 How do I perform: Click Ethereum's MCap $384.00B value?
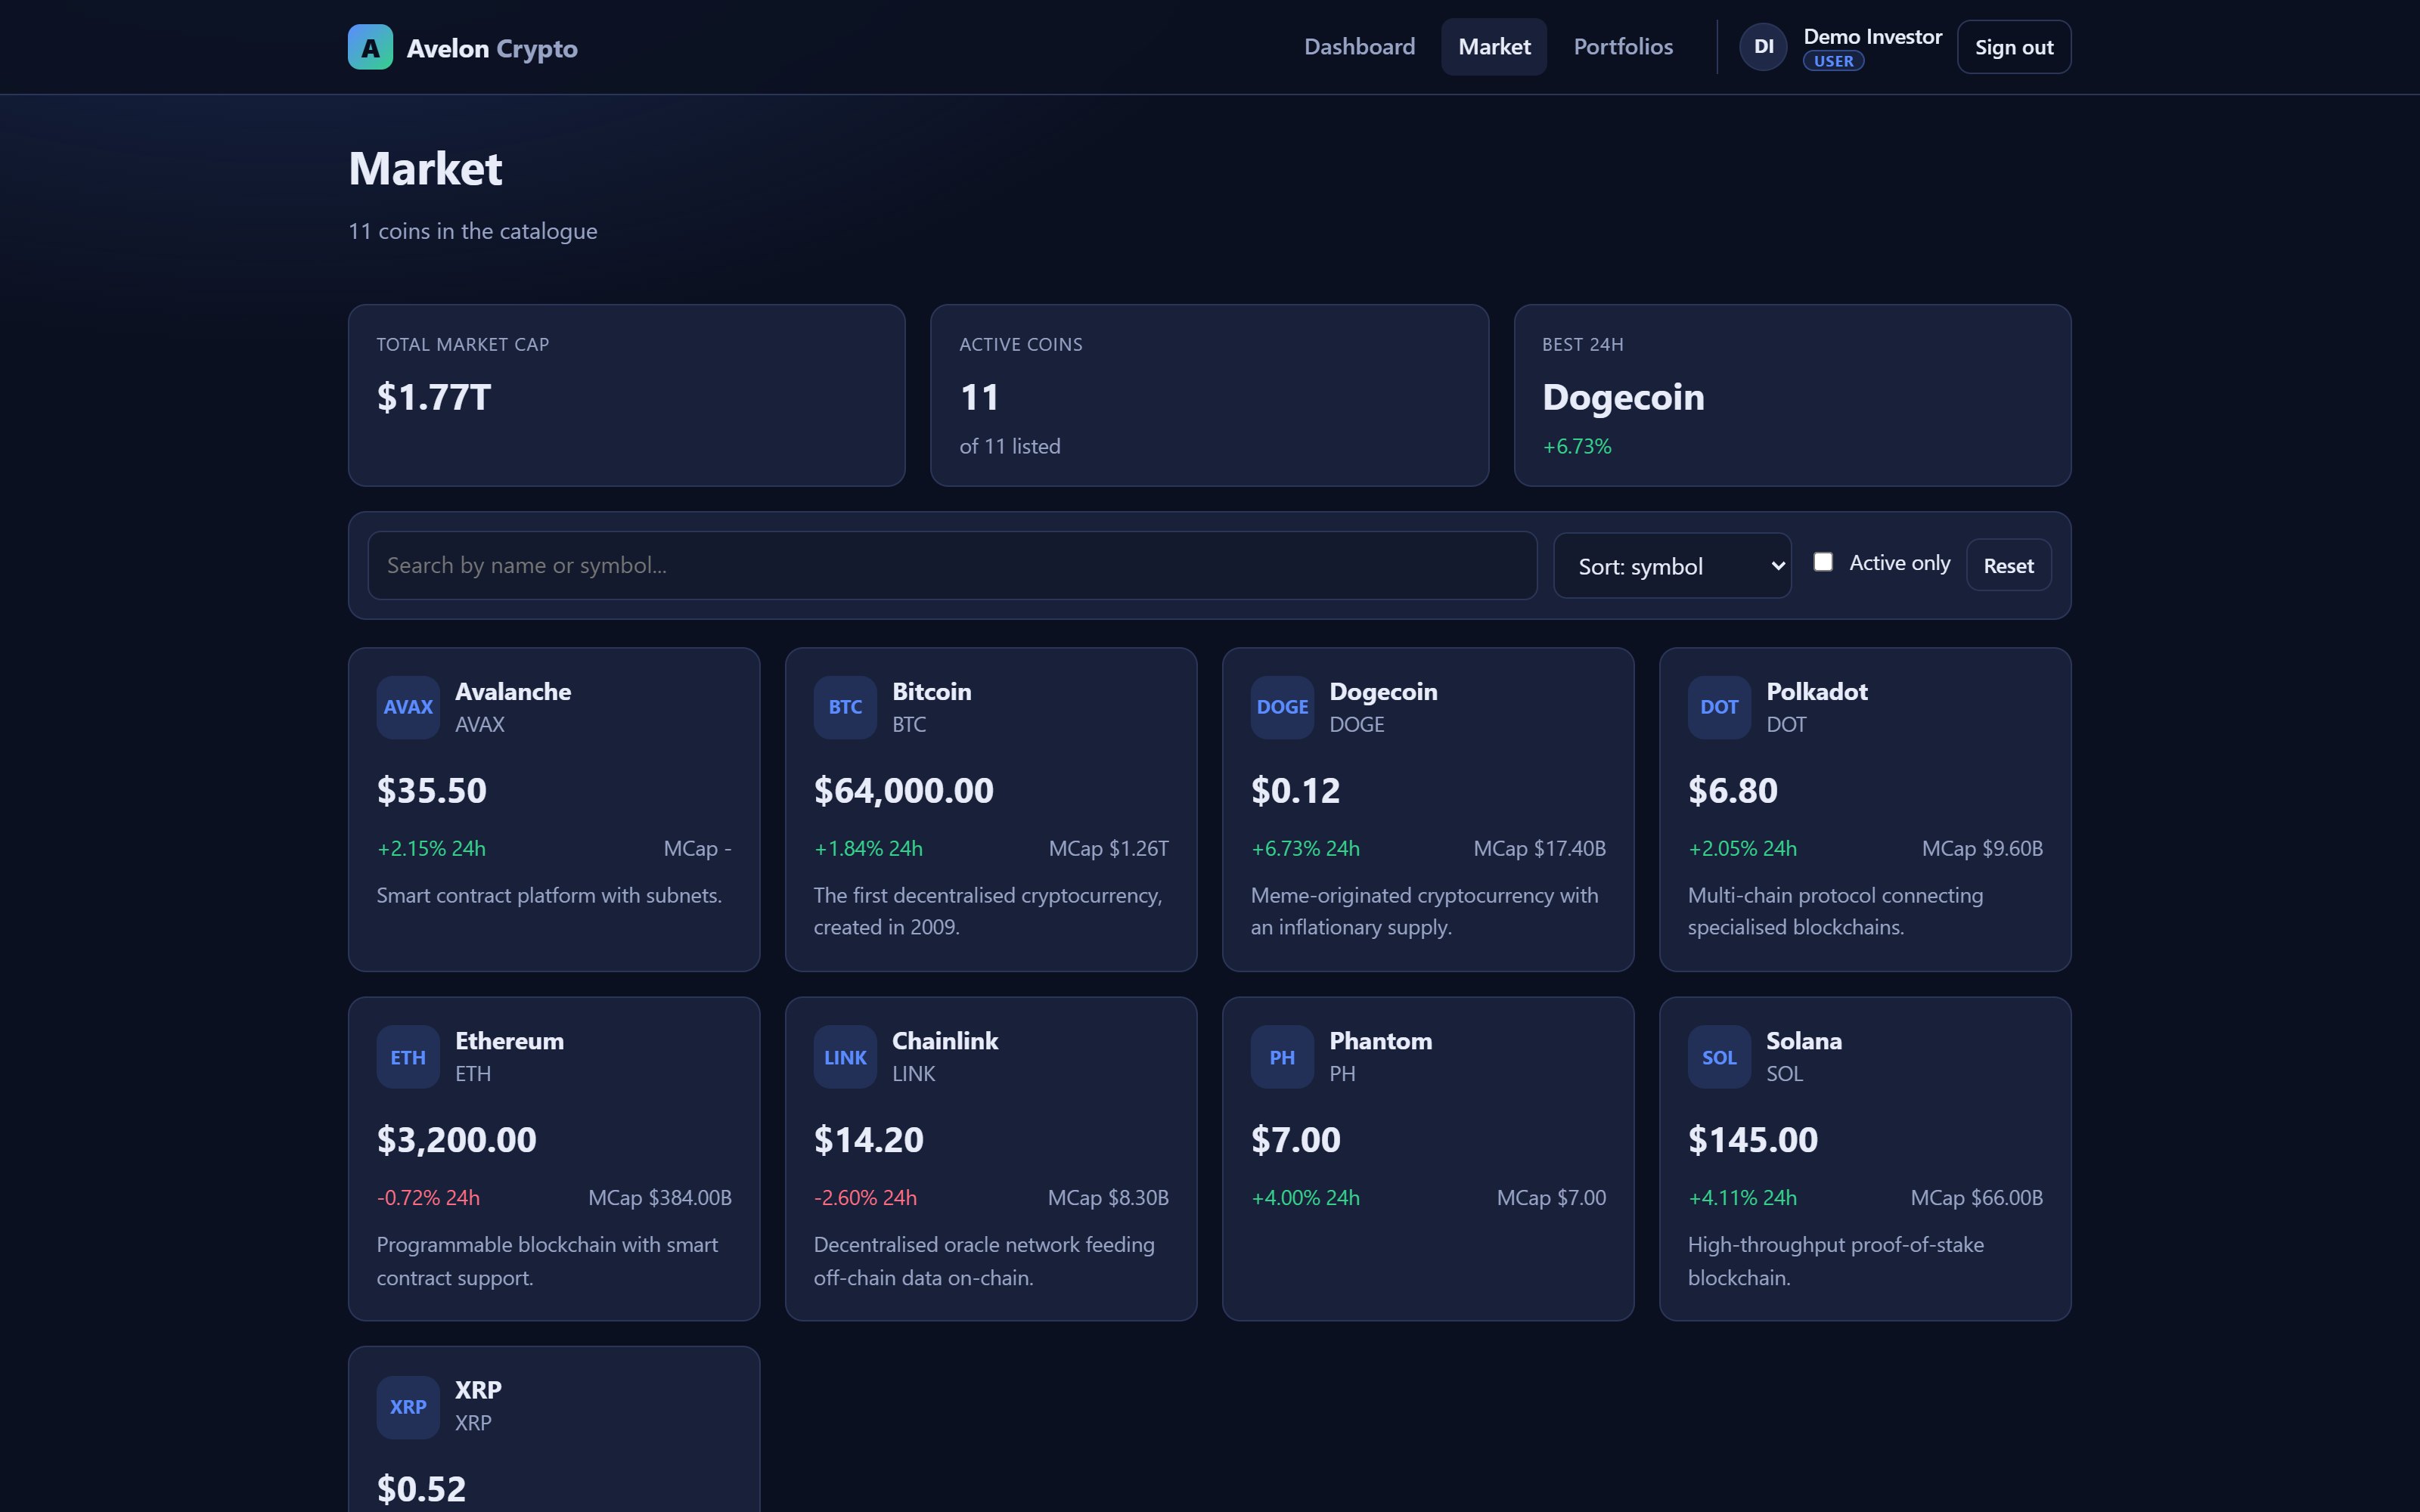(660, 1198)
